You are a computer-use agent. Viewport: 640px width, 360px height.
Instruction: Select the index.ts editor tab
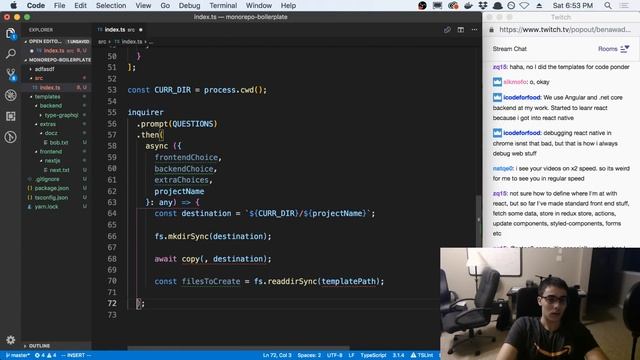pos(120,30)
